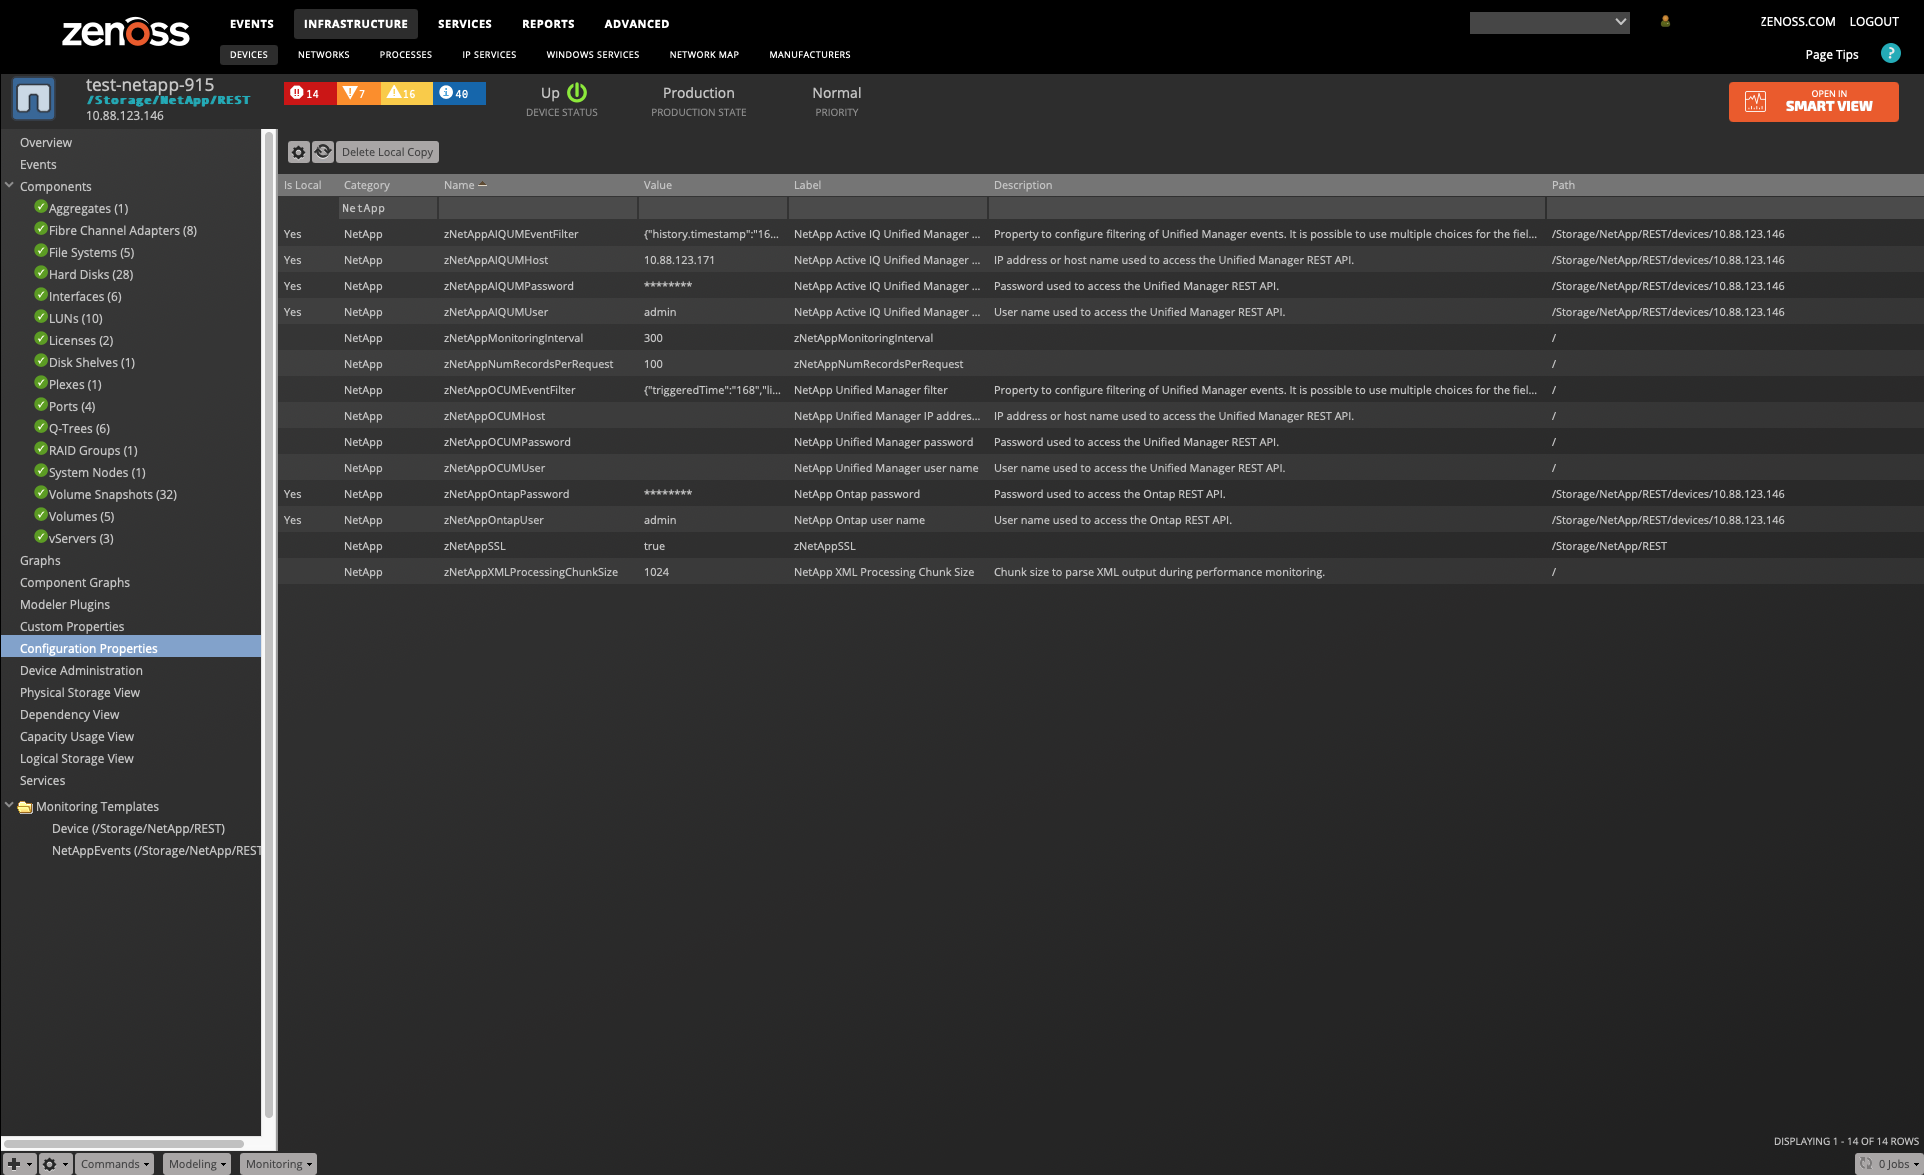Open the Modeling dropdown menu
1924x1175 pixels.
pyautogui.click(x=197, y=1164)
